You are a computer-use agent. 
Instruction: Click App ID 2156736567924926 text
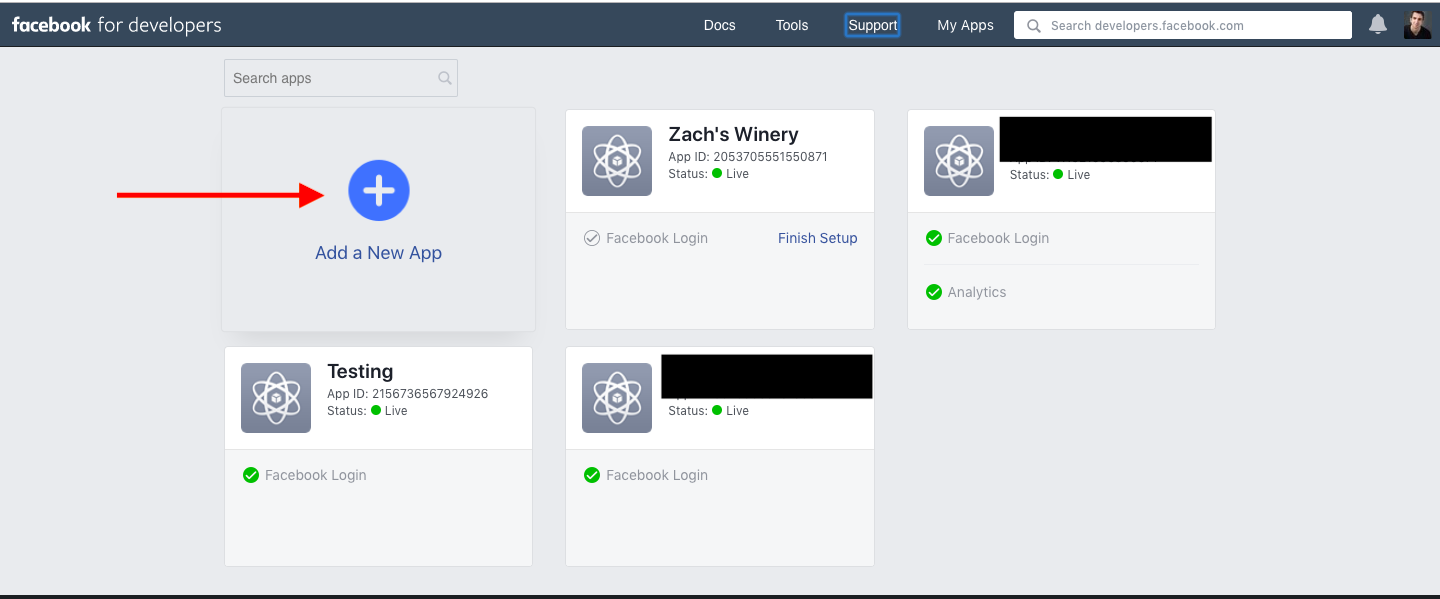[x=408, y=394]
